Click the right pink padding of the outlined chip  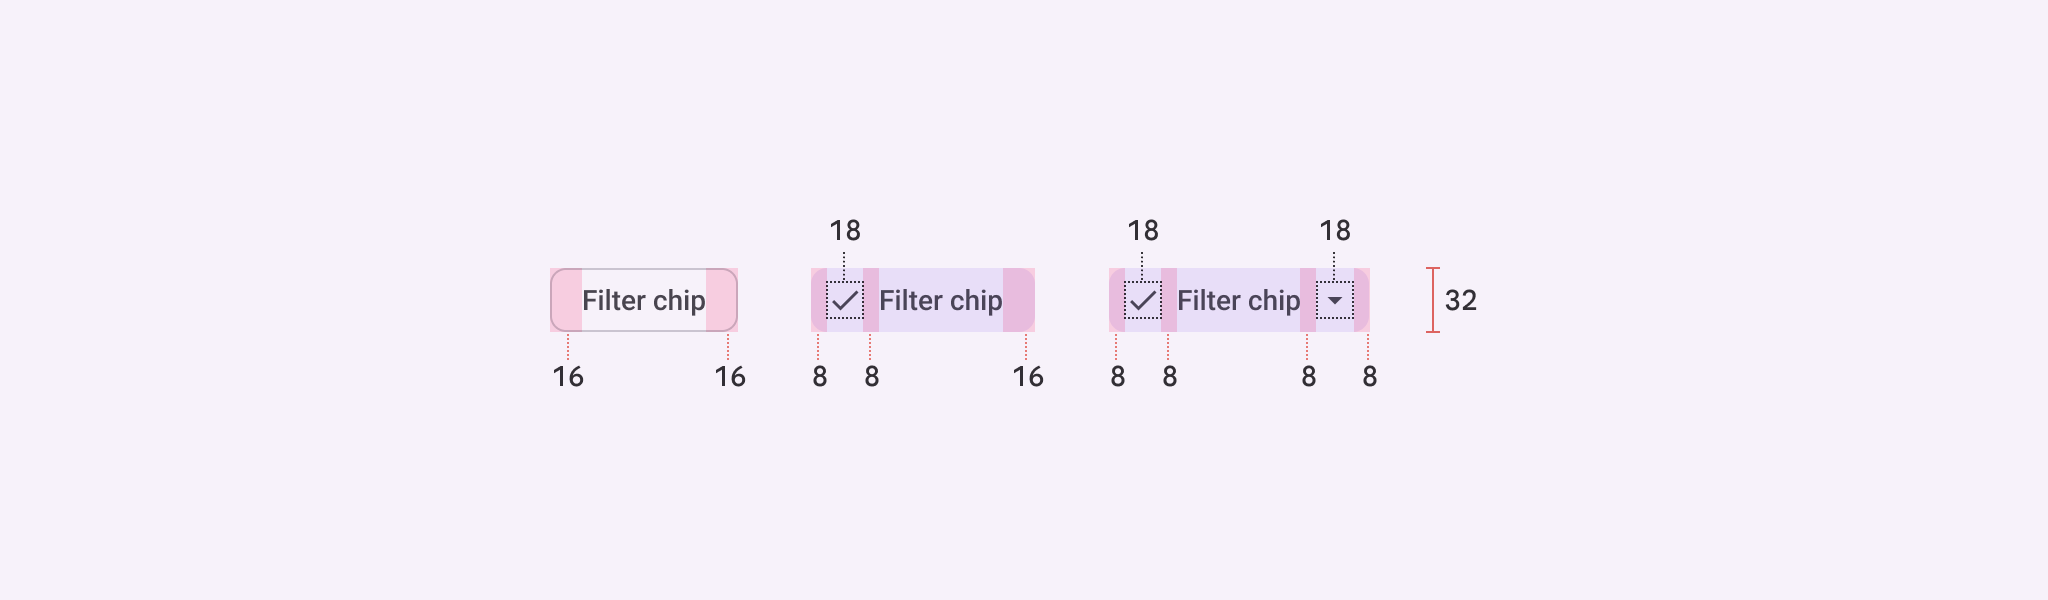click(721, 300)
